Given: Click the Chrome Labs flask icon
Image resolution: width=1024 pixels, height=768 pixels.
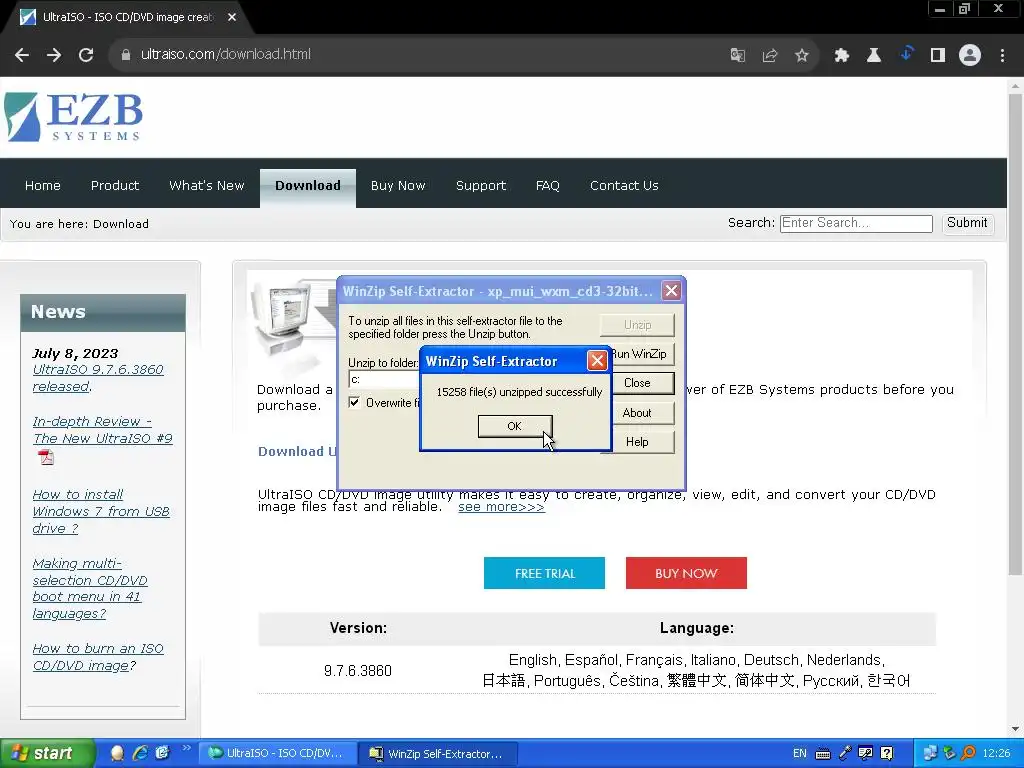Looking at the screenshot, I should pyautogui.click(x=874, y=56).
